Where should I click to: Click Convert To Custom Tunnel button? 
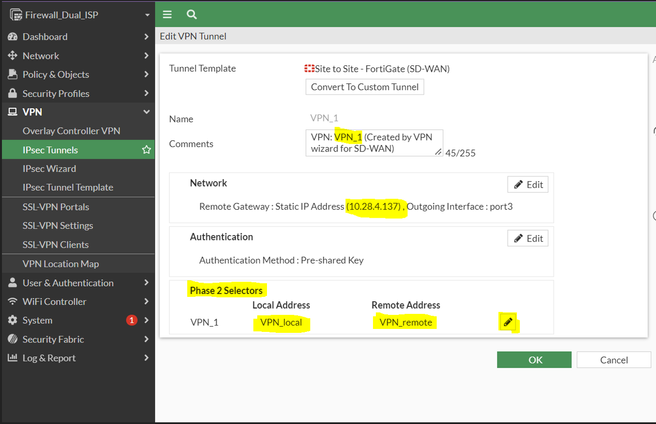coord(365,87)
